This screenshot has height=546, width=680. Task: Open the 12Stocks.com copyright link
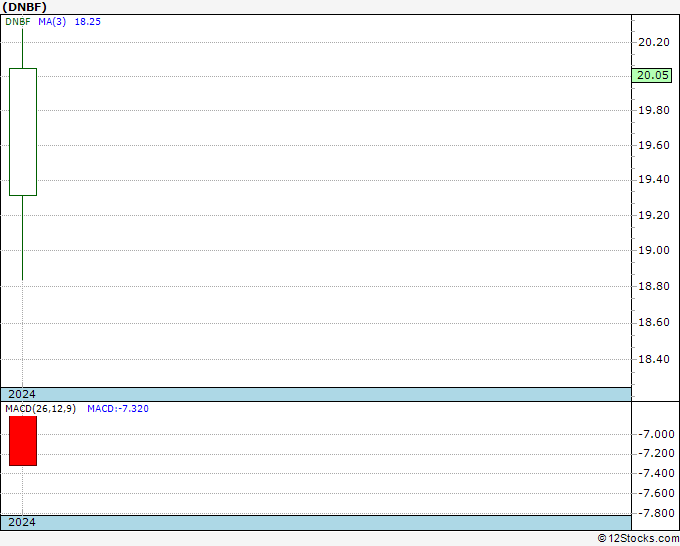pos(638,539)
